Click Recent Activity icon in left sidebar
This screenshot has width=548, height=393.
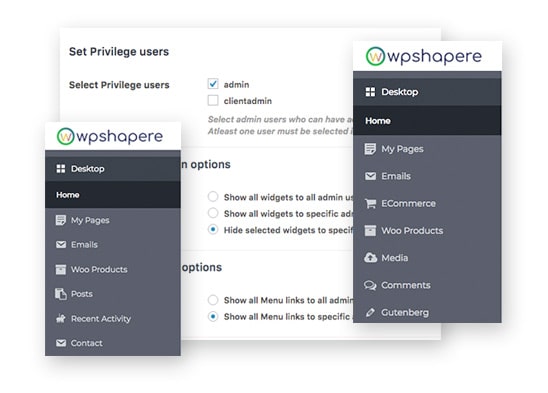[x=61, y=319]
